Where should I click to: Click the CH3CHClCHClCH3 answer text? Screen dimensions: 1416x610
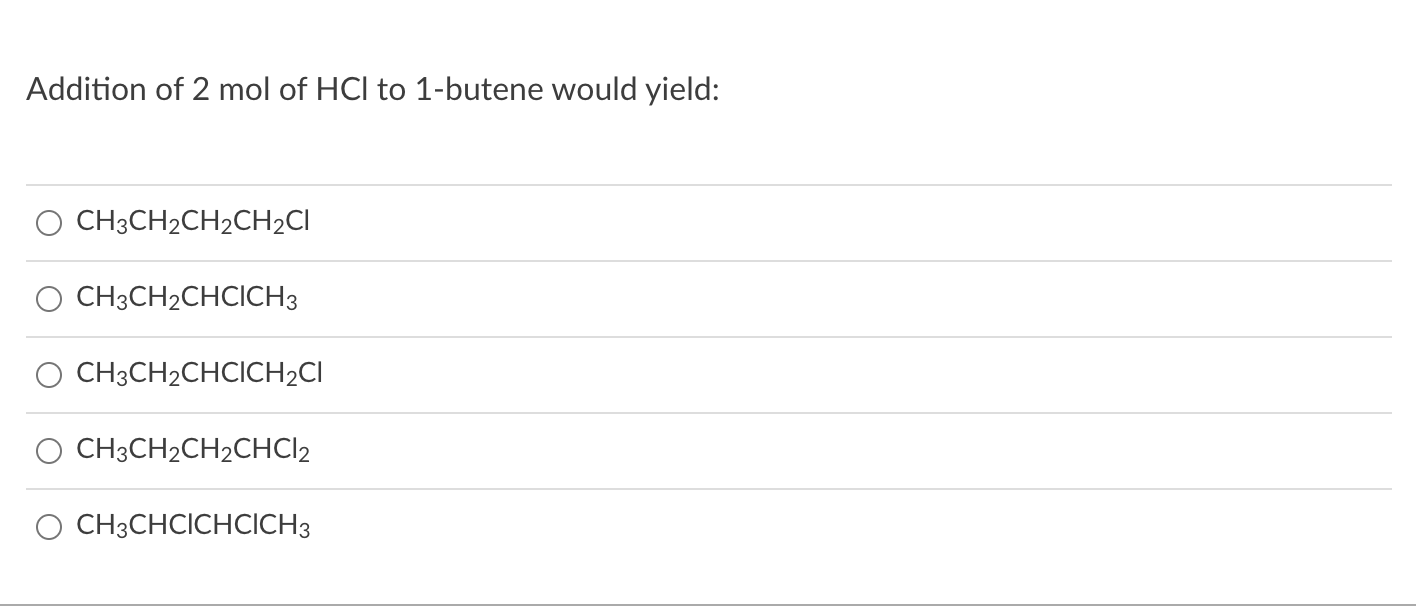click(x=193, y=525)
